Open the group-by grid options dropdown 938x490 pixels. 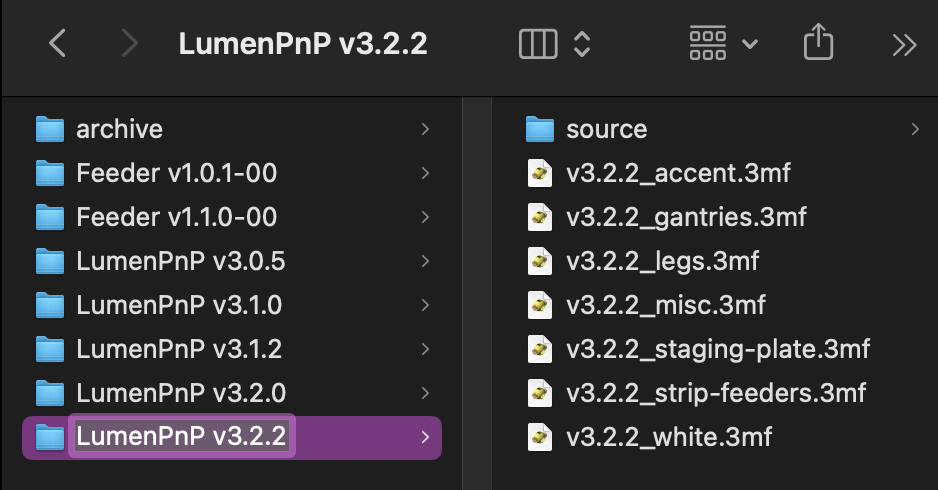tap(723, 44)
